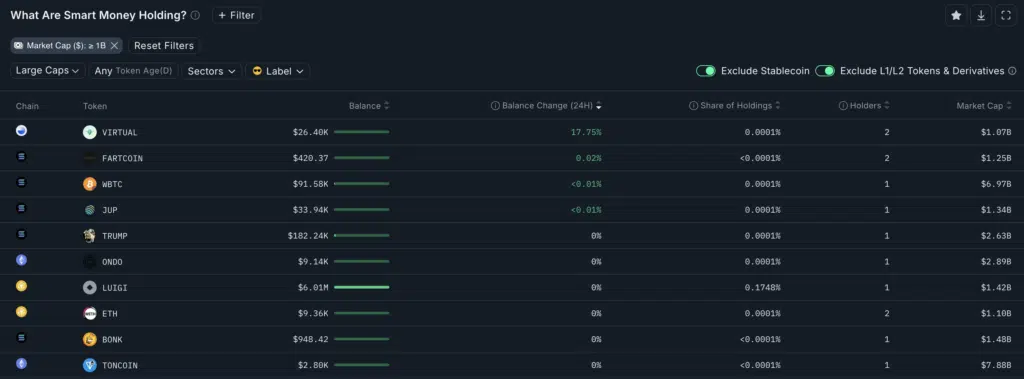The width and height of the screenshot is (1024, 379).
Task: Expand the Sectors dropdown
Action: coord(212,71)
